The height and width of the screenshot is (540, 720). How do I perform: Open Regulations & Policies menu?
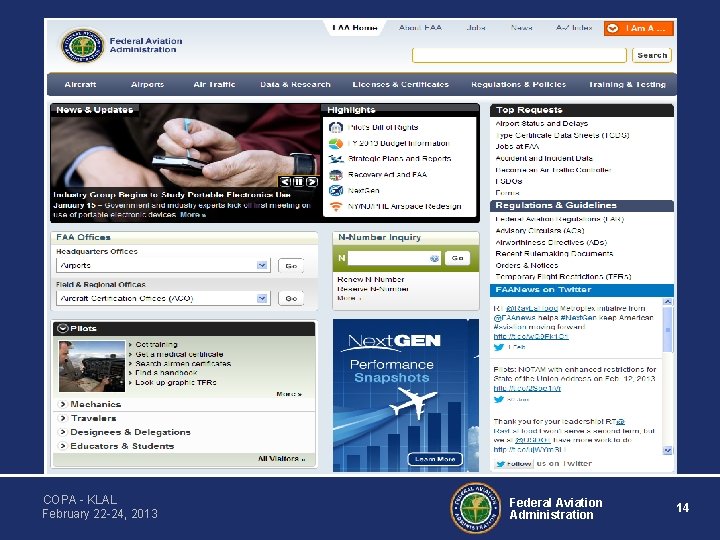(x=518, y=84)
